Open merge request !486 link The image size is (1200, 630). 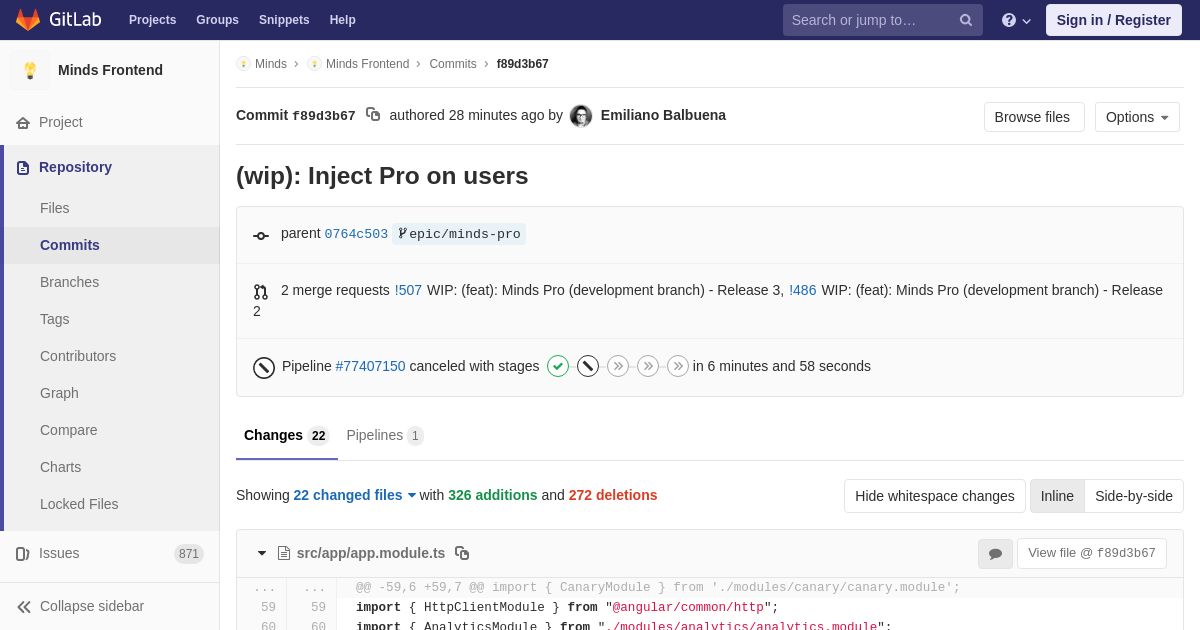803,290
